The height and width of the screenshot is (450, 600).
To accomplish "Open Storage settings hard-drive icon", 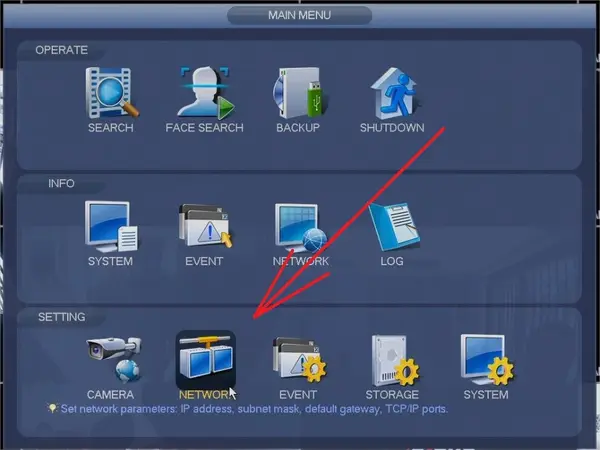I will tap(395, 360).
